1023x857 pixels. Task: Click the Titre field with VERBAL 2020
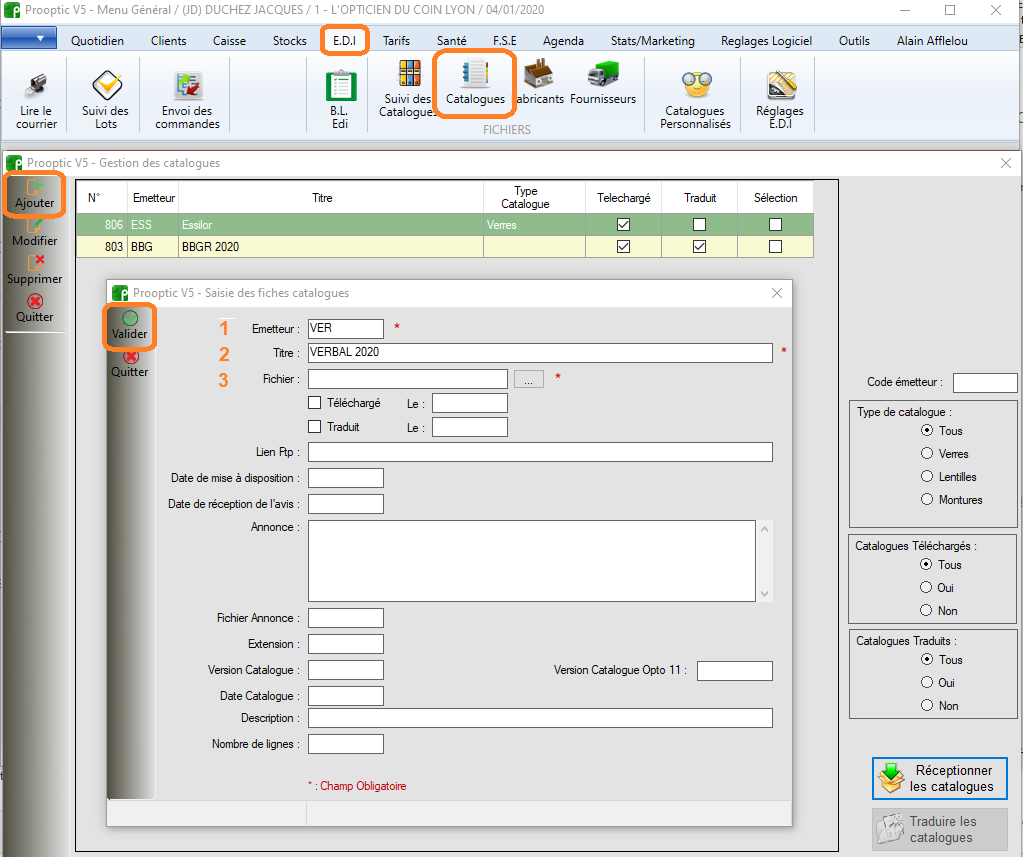[x=540, y=353]
